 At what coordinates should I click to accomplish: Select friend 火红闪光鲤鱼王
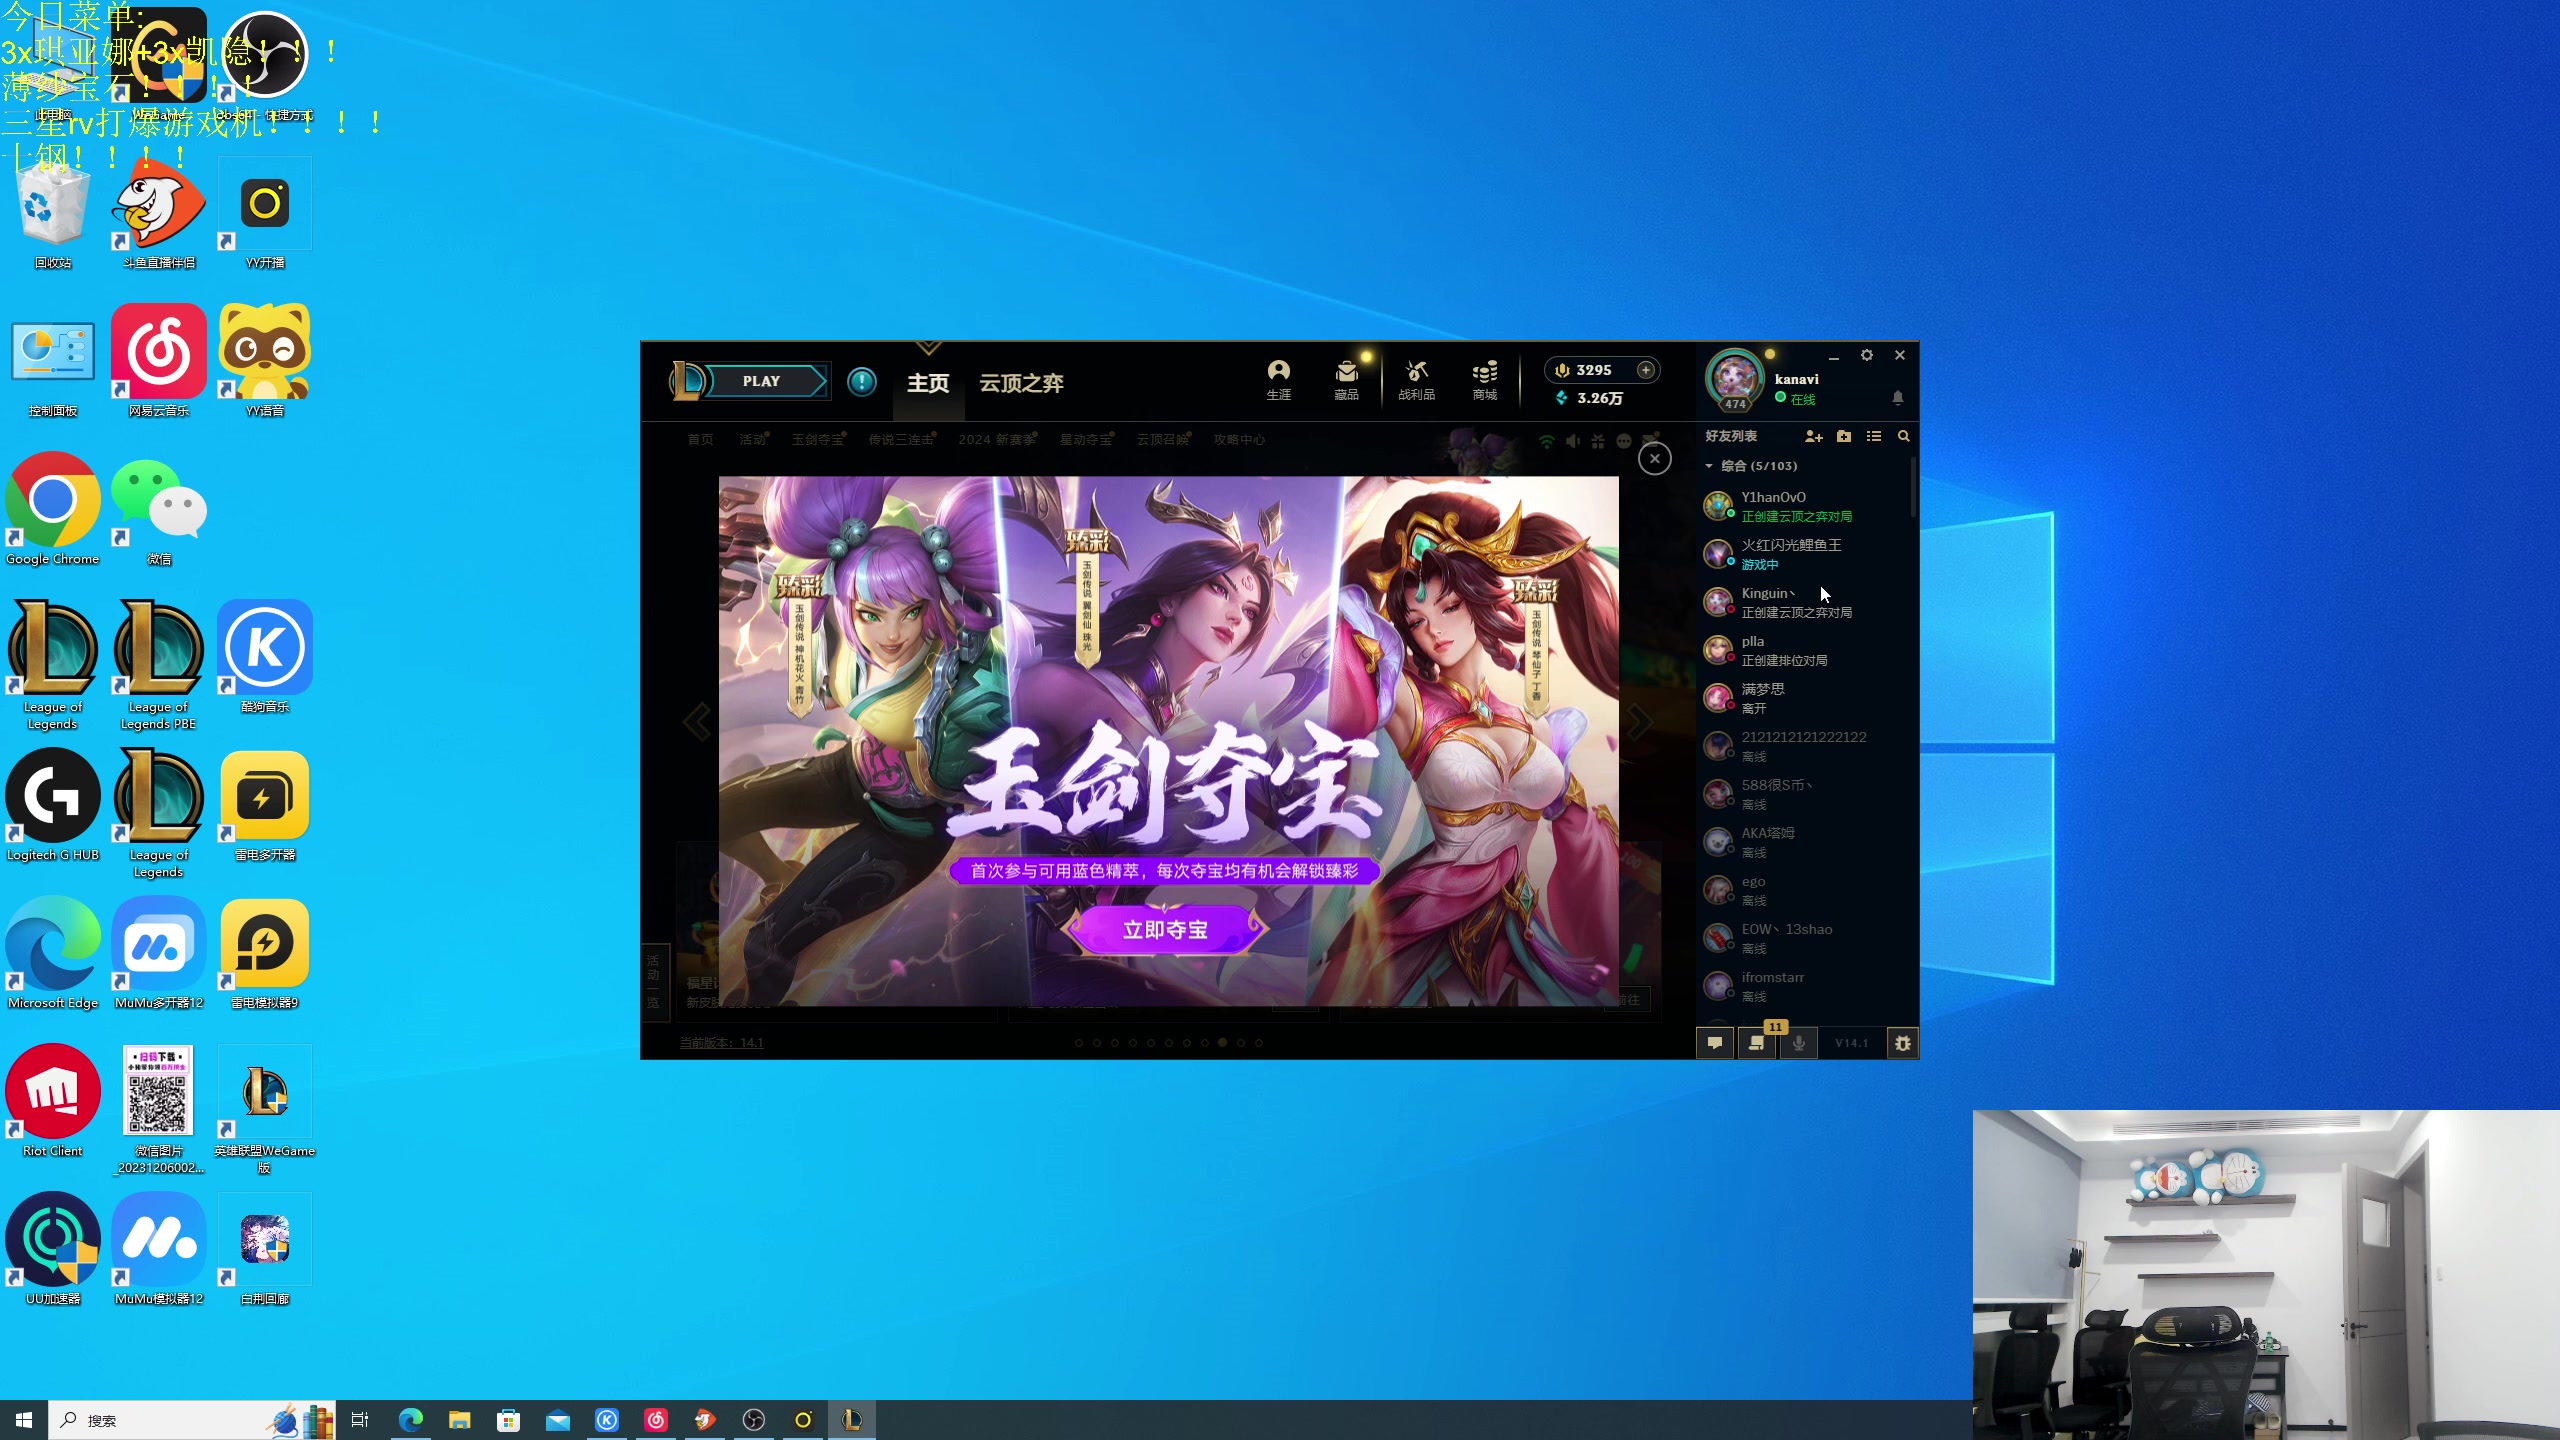point(1805,554)
